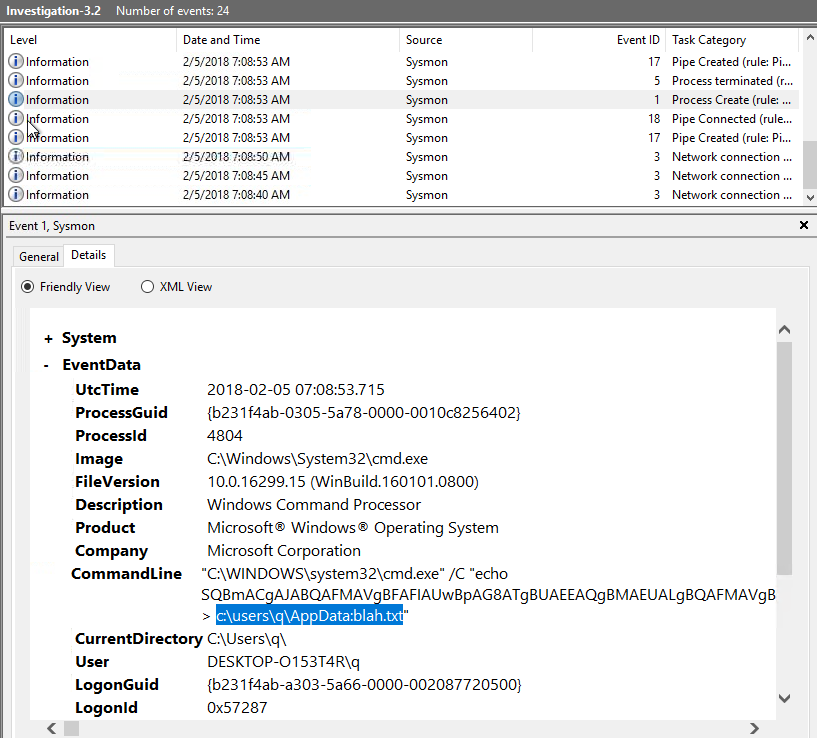This screenshot has height=738, width=817.
Task: Click info icon of 7:08:50 AM event row
Action: coord(16,156)
